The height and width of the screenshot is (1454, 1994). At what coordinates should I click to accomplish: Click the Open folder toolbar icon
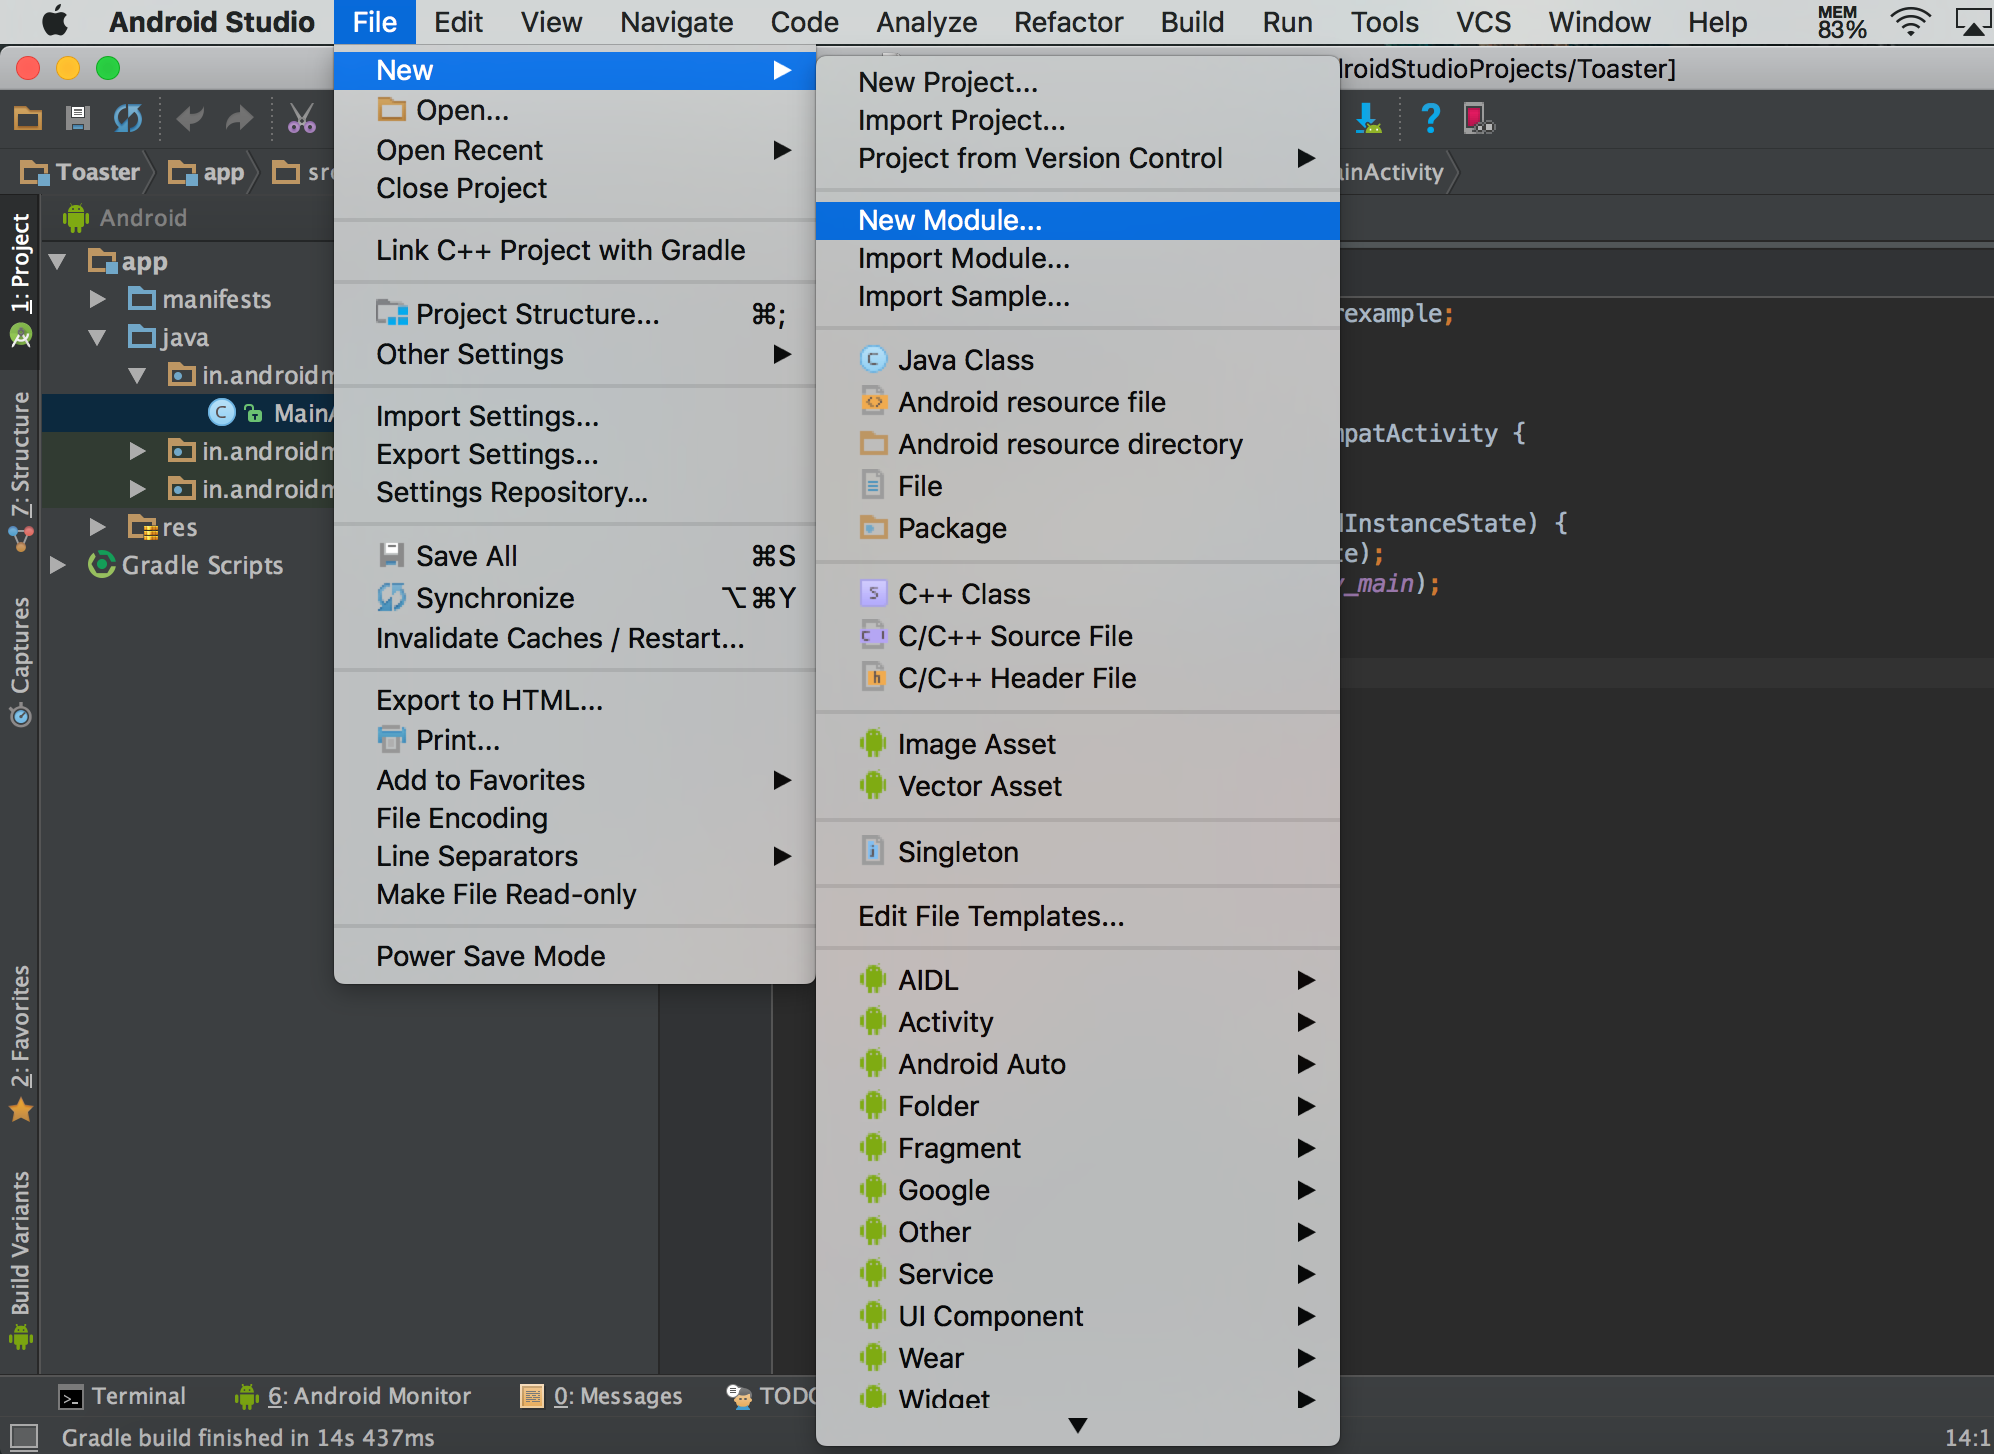[x=28, y=118]
